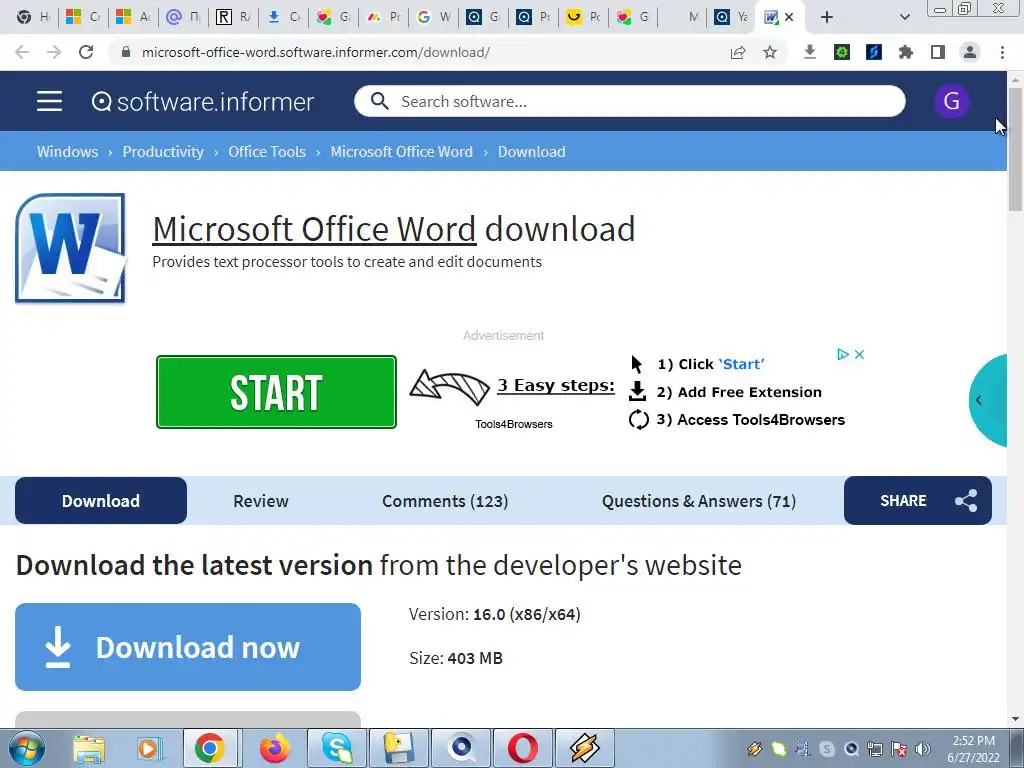
Task: Click the AdChoices triangle icon
Action: point(842,354)
